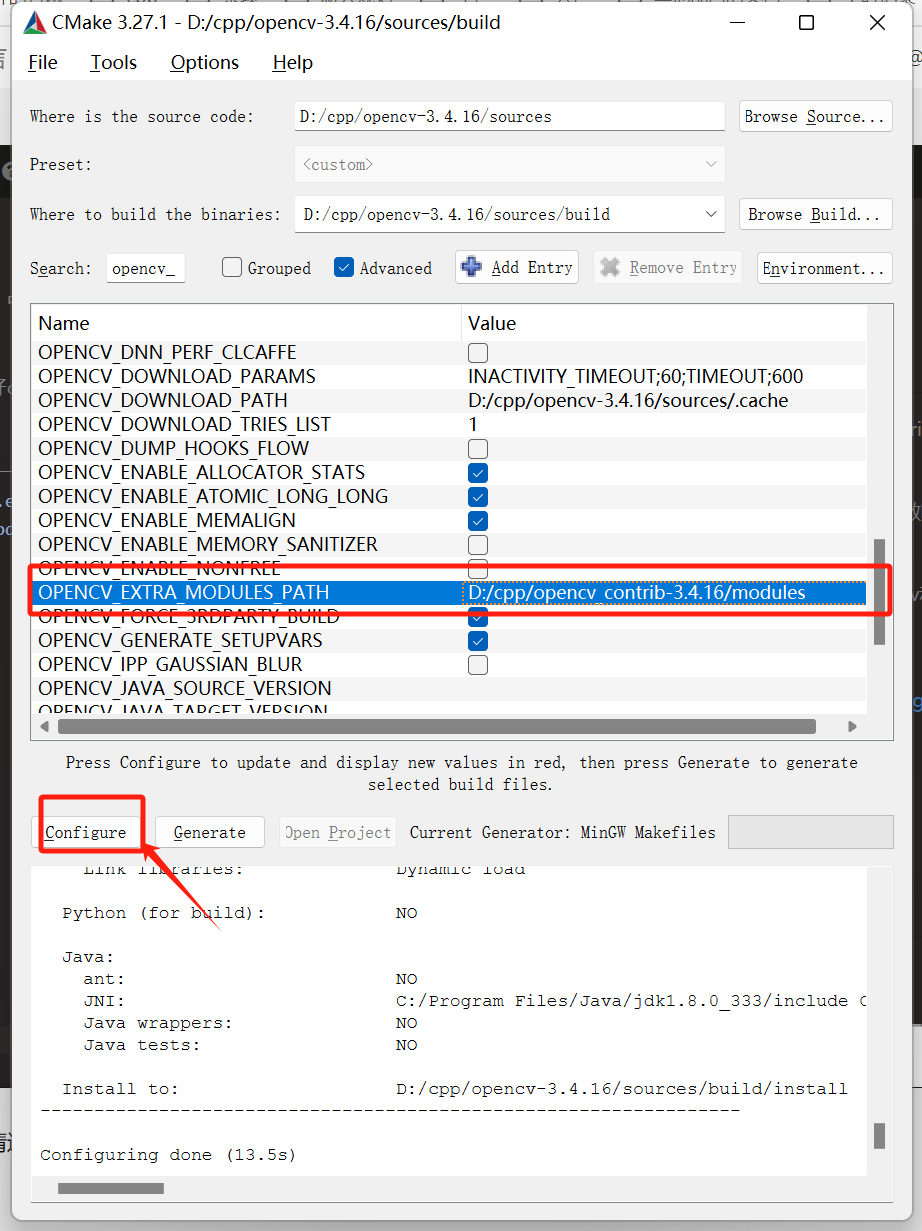
Task: Click the Configuring done (13.5s) log line
Action: (x=168, y=1155)
